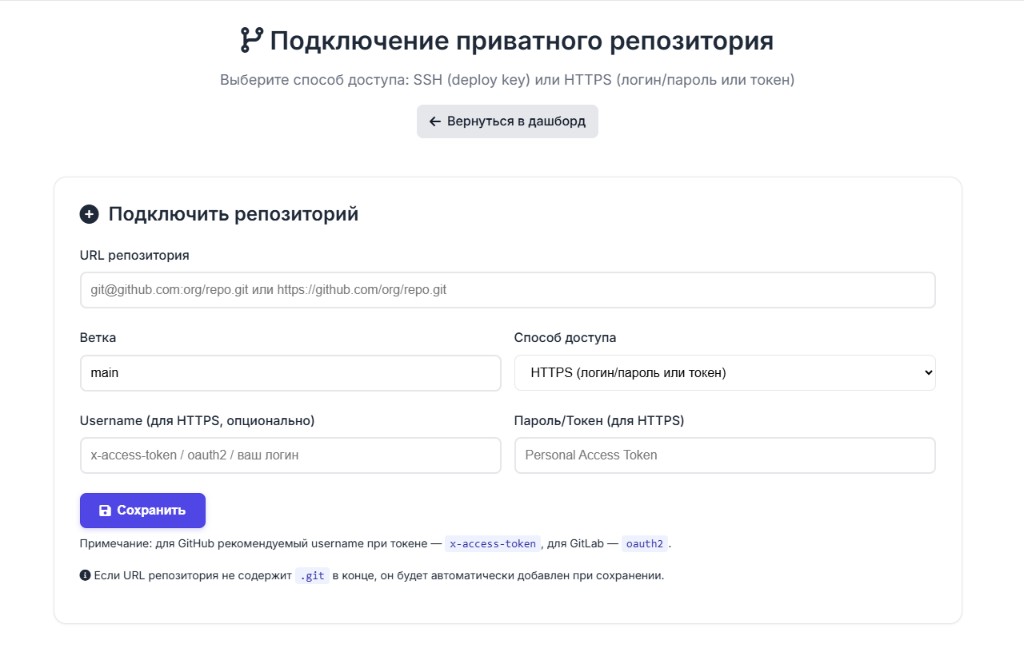Click the oauth2 code snippet
This screenshot has width=1024, height=648.
point(645,543)
